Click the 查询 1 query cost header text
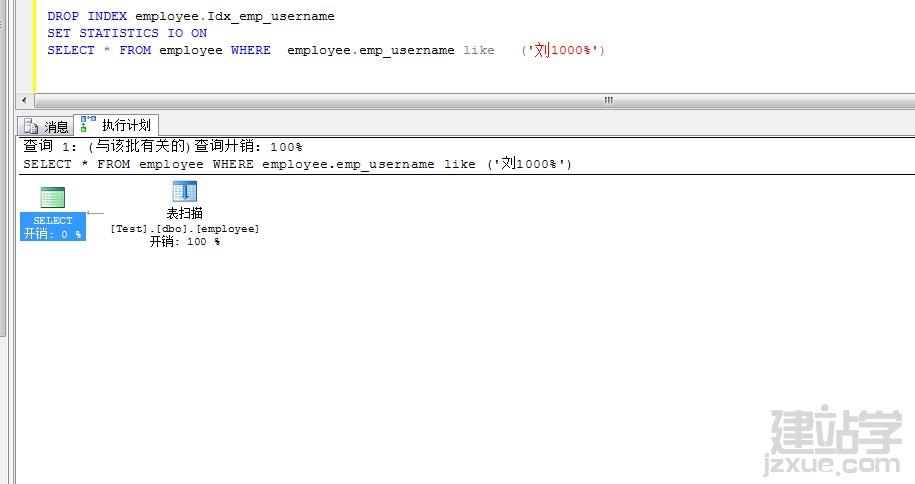This screenshot has height=484, width=915. point(163,146)
